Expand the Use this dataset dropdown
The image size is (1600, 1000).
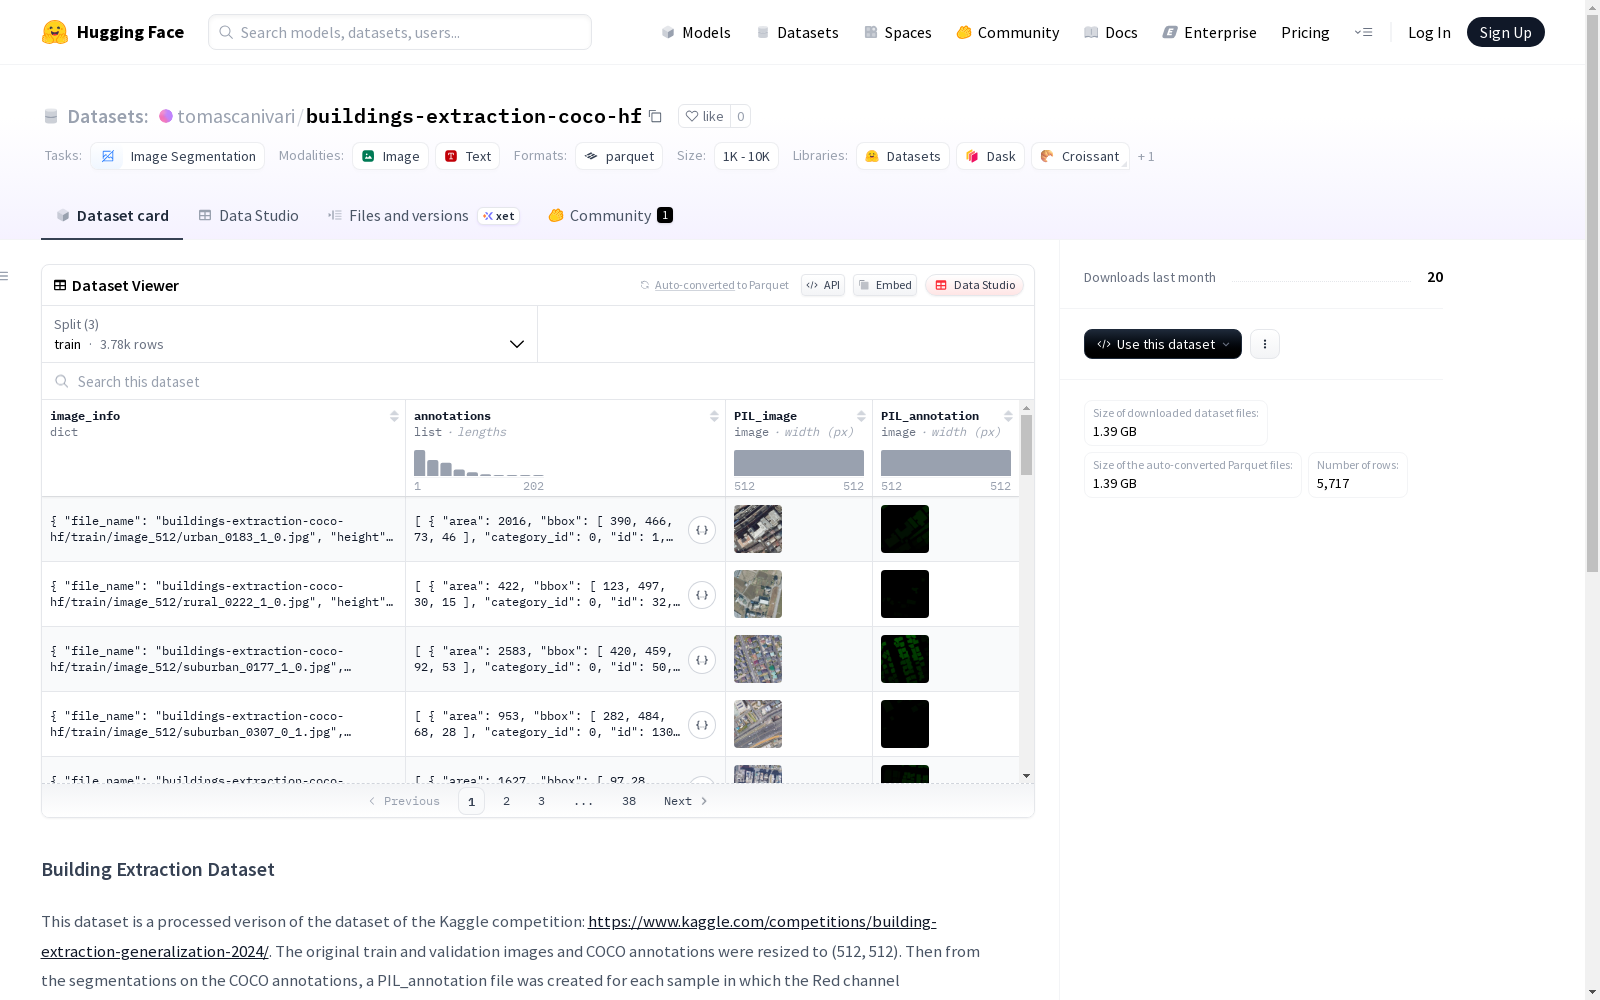click(x=1162, y=344)
